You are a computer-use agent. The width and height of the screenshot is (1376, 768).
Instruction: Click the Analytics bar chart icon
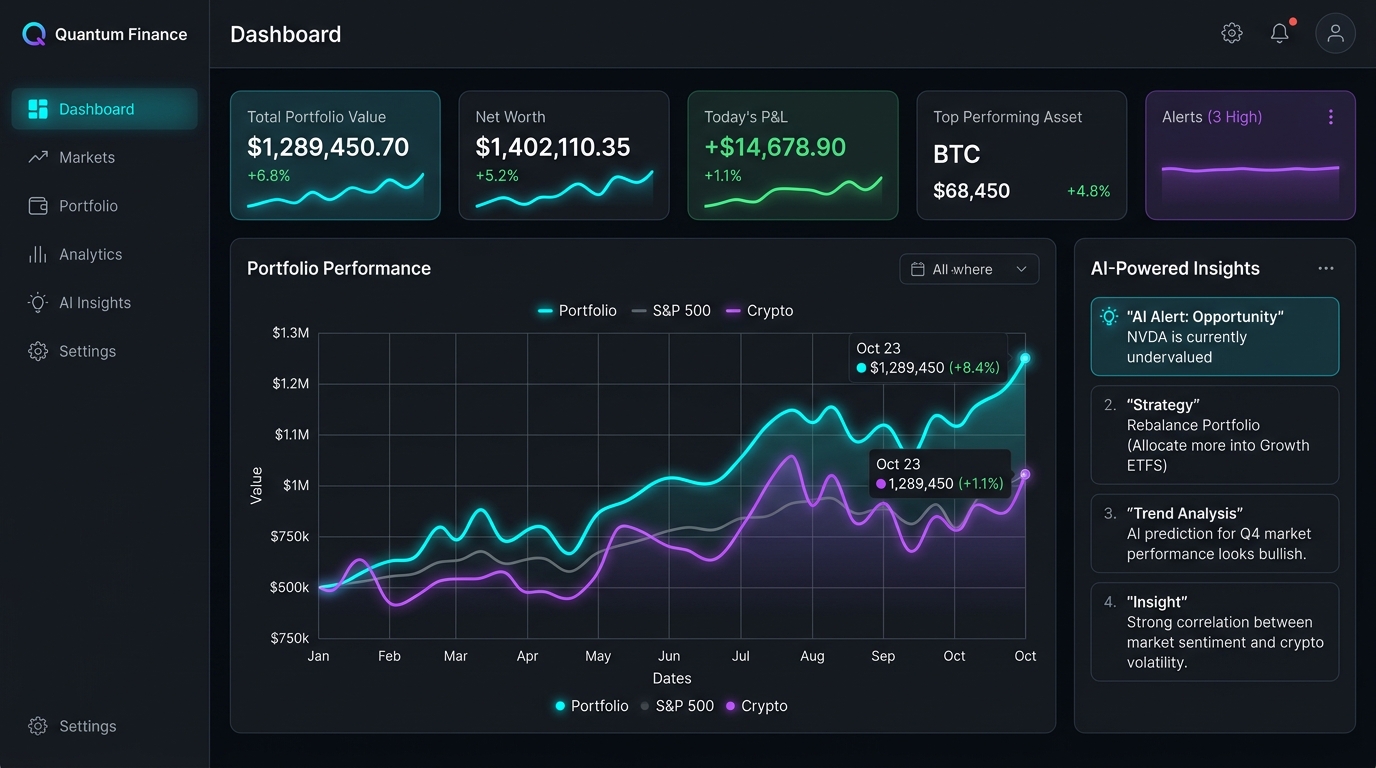(38, 254)
